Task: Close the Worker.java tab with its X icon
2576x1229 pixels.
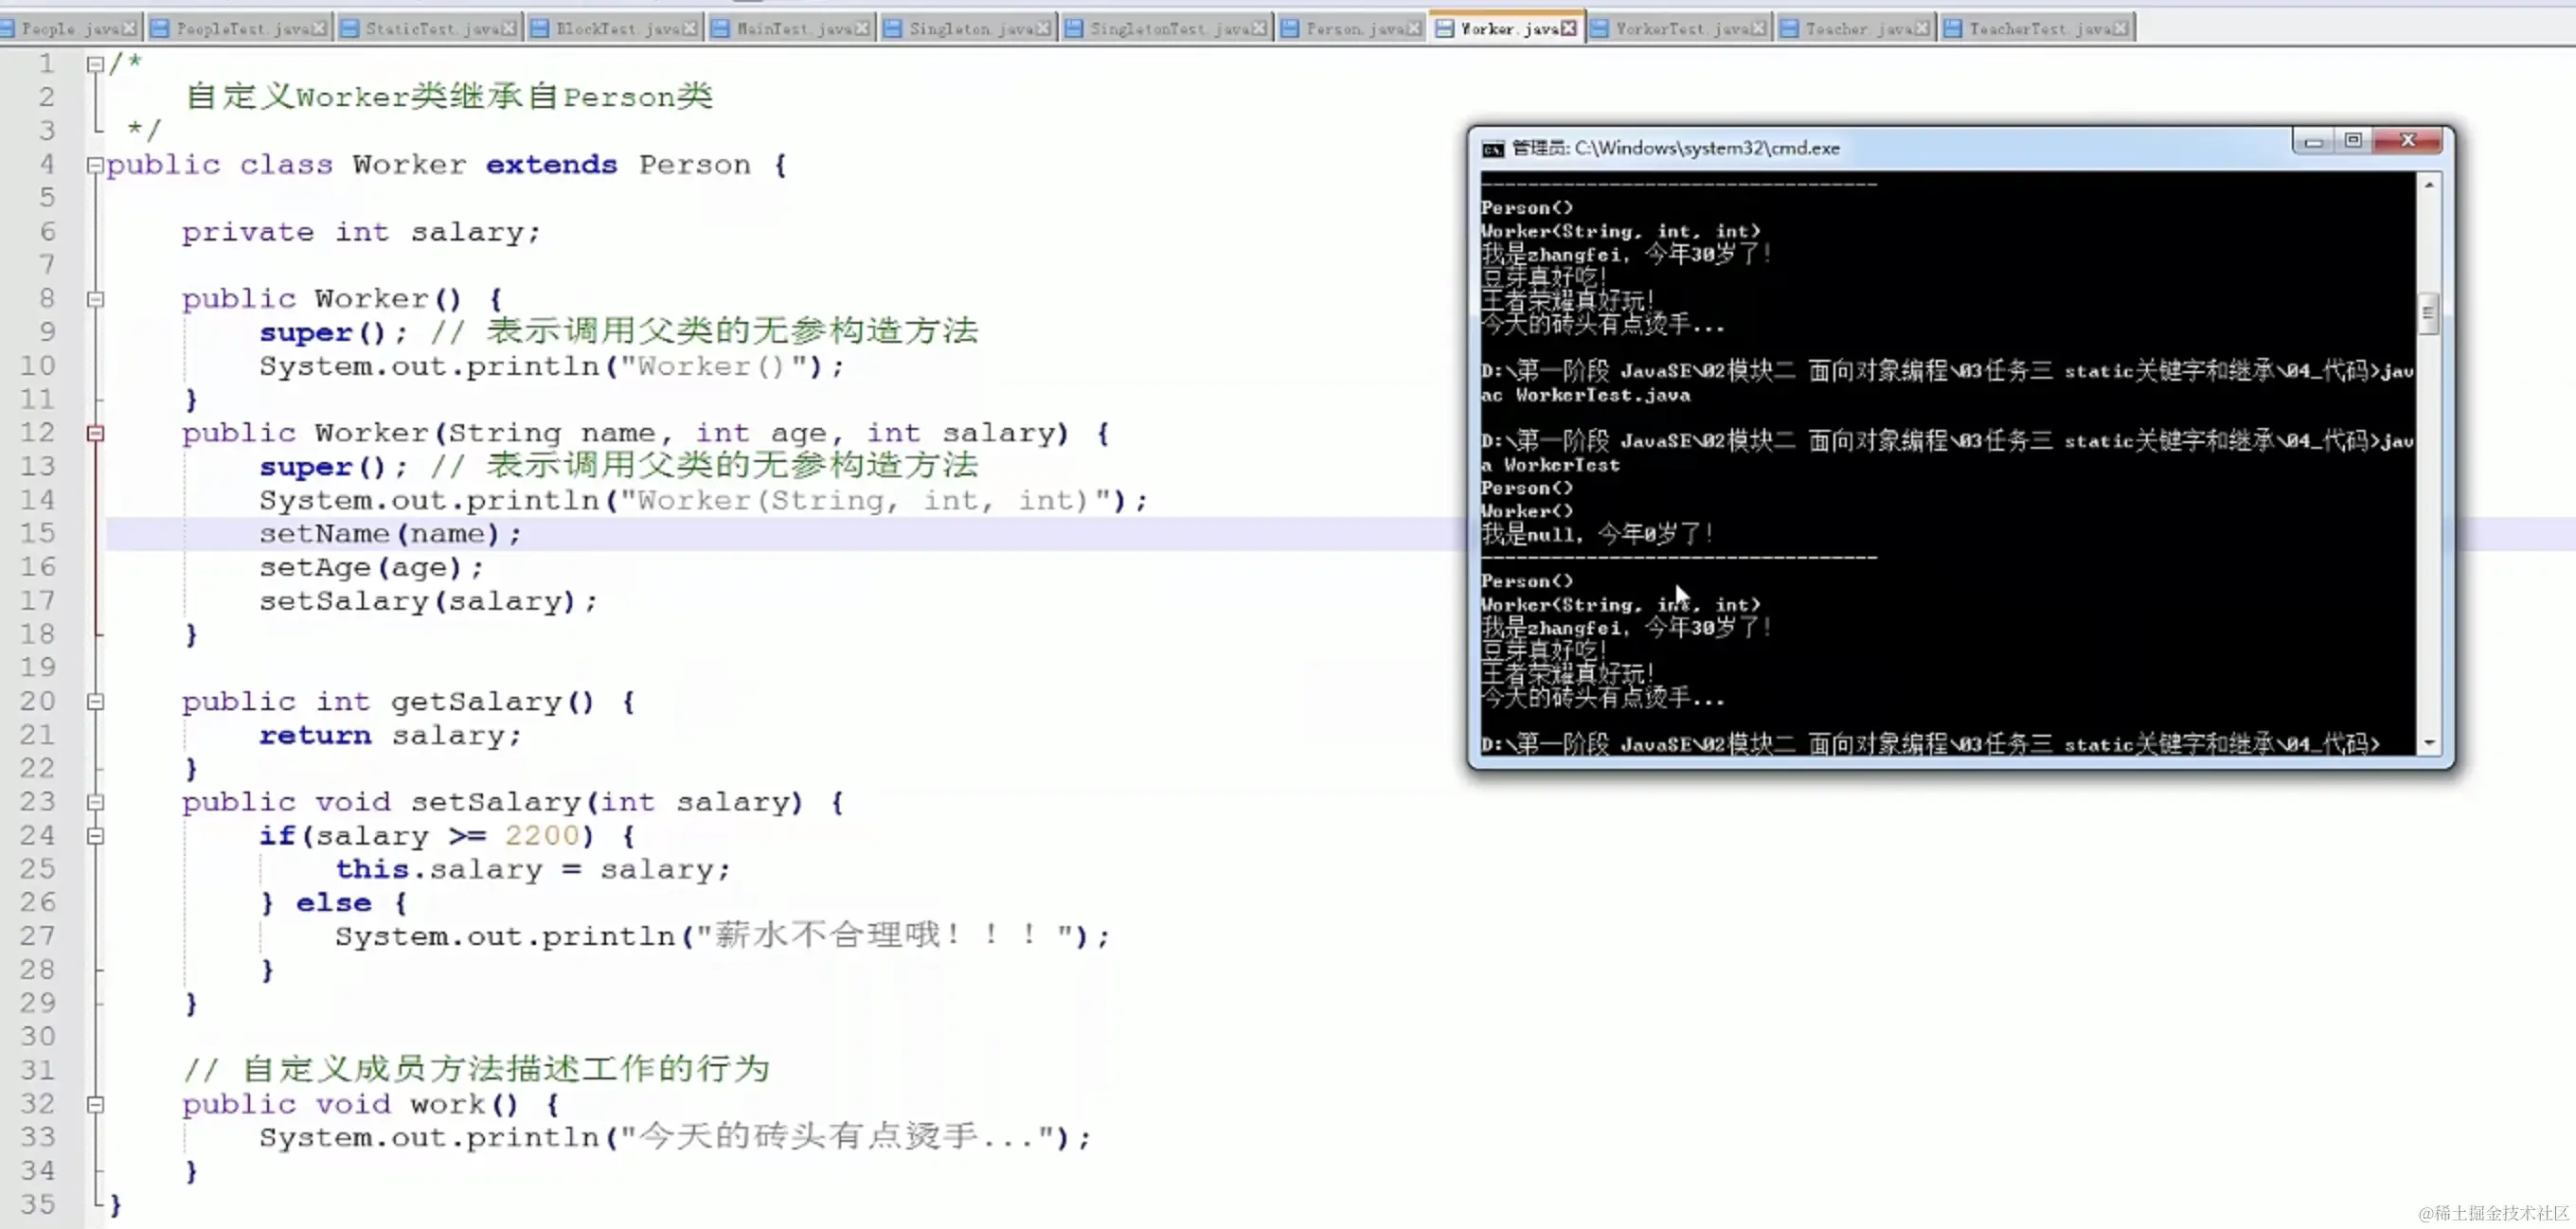Action: (1569, 29)
